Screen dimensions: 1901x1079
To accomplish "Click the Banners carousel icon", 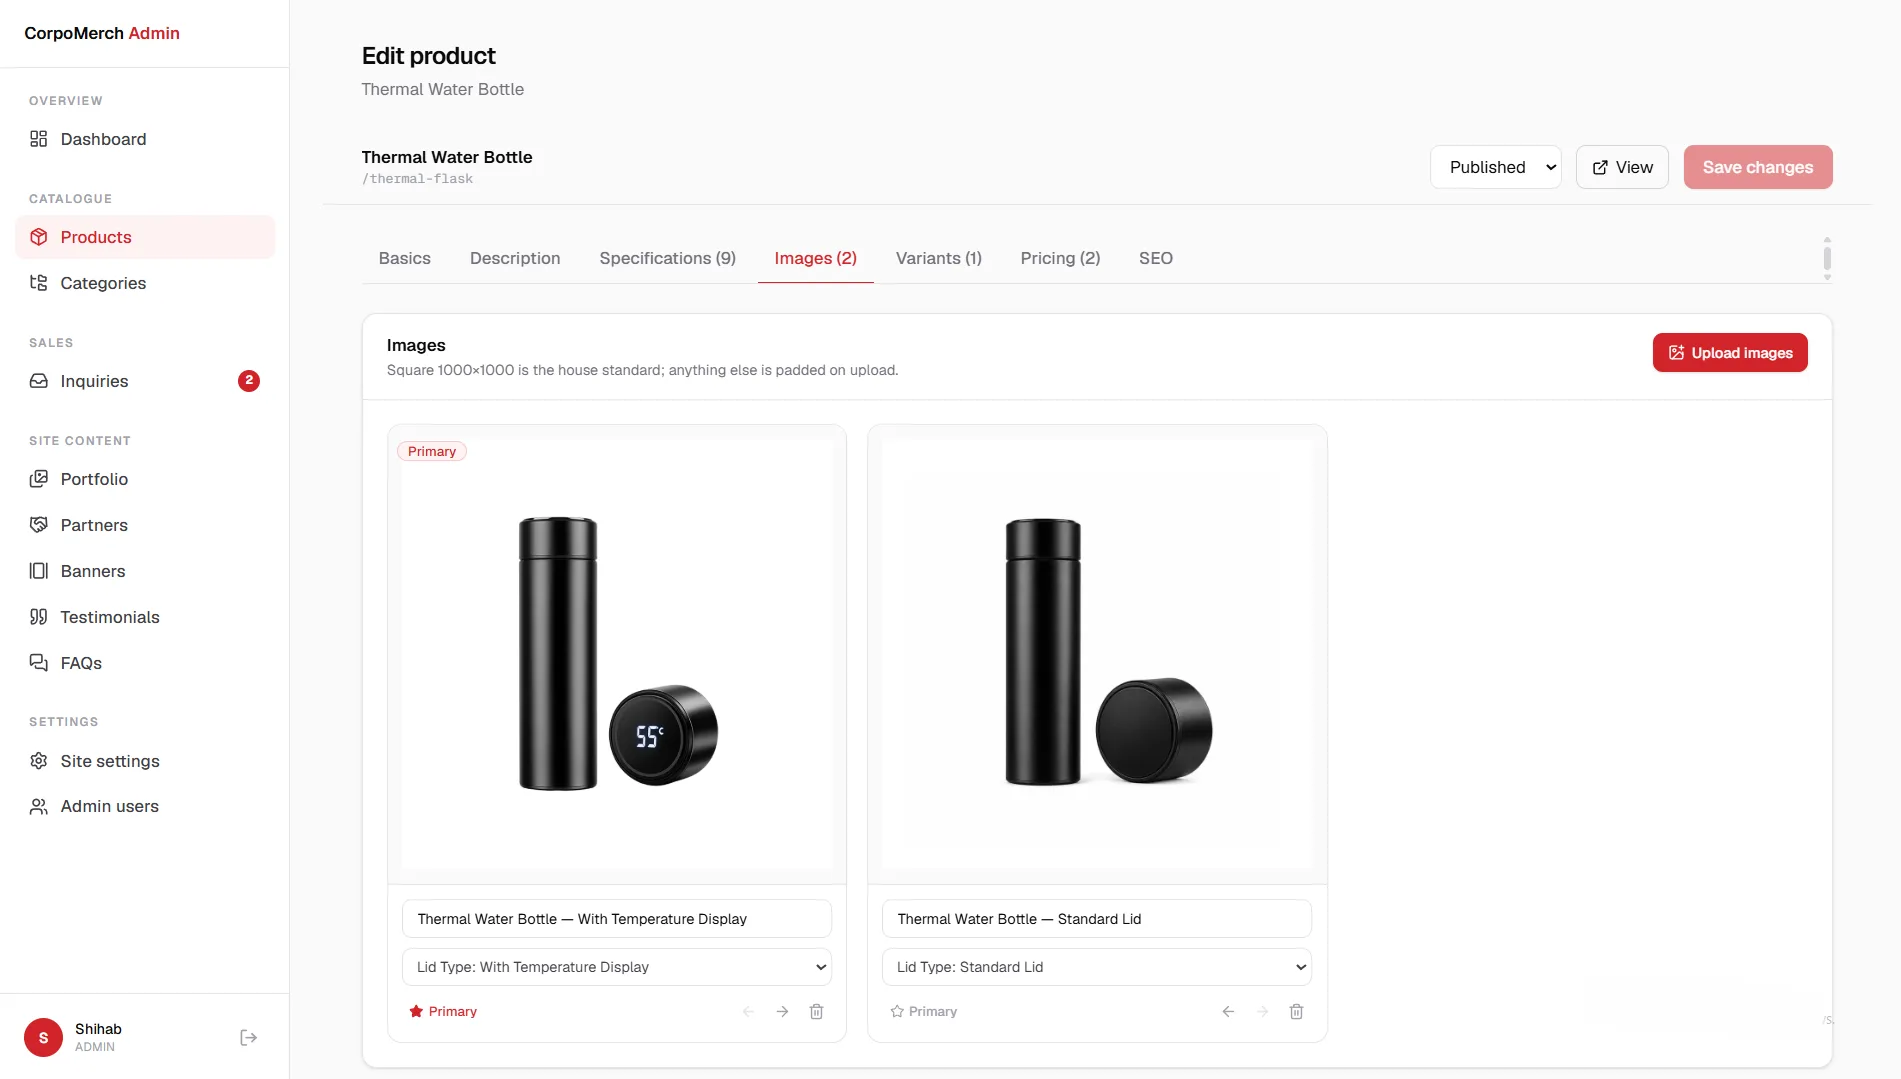I will (x=38, y=571).
